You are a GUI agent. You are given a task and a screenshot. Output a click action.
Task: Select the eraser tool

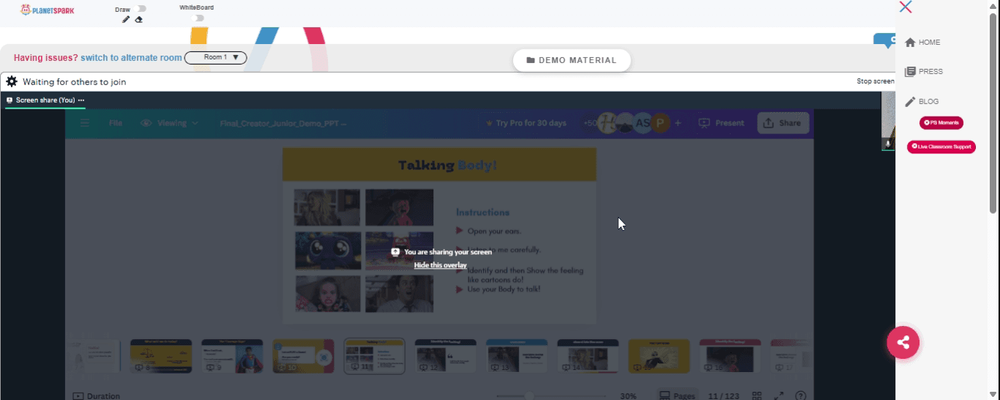coord(138,20)
